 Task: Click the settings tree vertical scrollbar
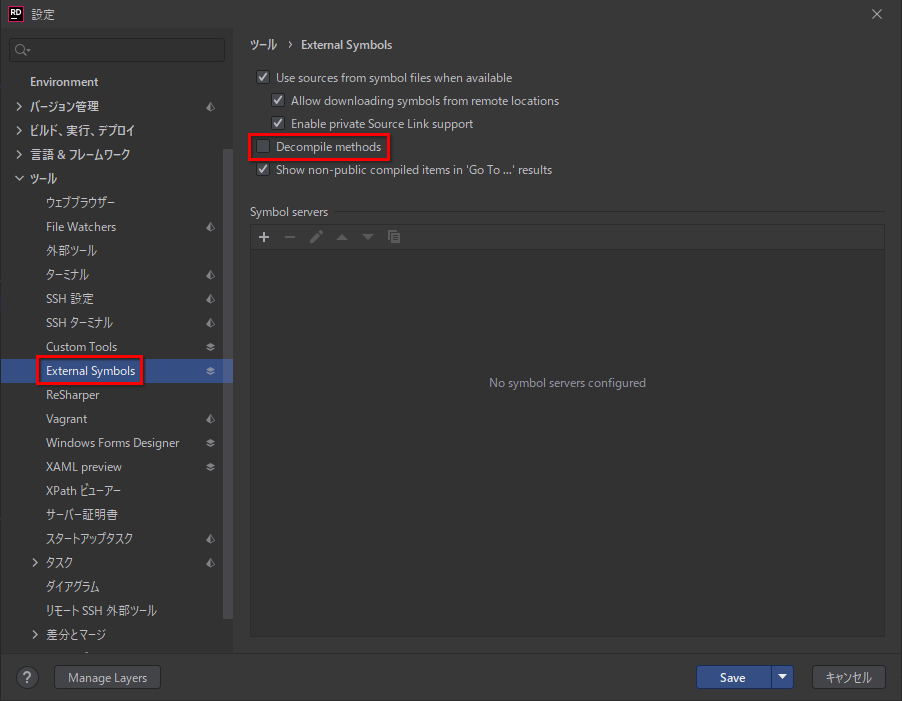coord(228,383)
